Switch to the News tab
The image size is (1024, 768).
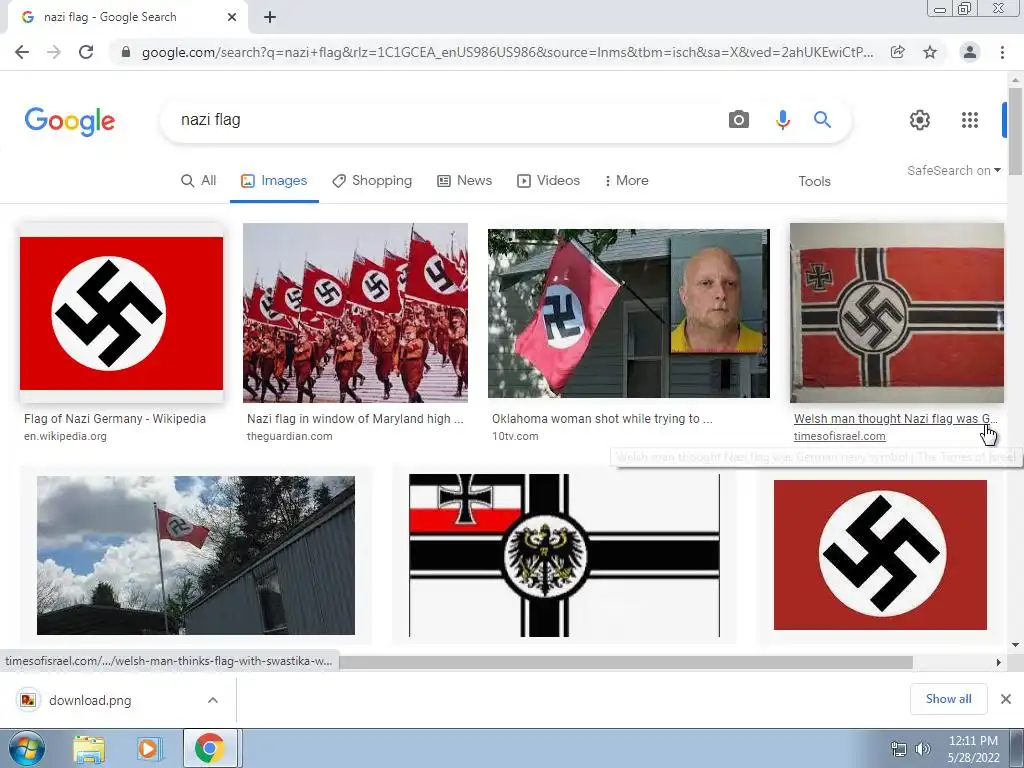coord(464,181)
